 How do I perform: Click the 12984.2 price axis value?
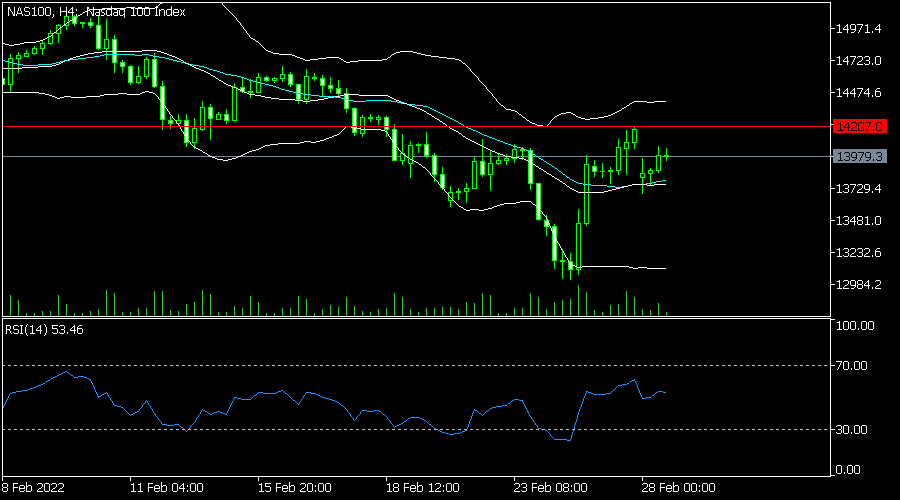point(858,284)
